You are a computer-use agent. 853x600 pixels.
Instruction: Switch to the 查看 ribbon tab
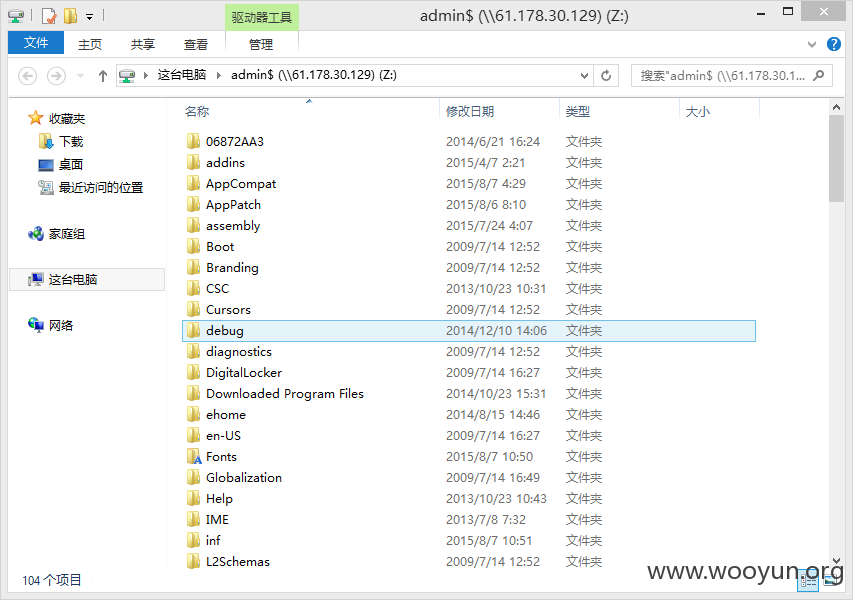(195, 44)
